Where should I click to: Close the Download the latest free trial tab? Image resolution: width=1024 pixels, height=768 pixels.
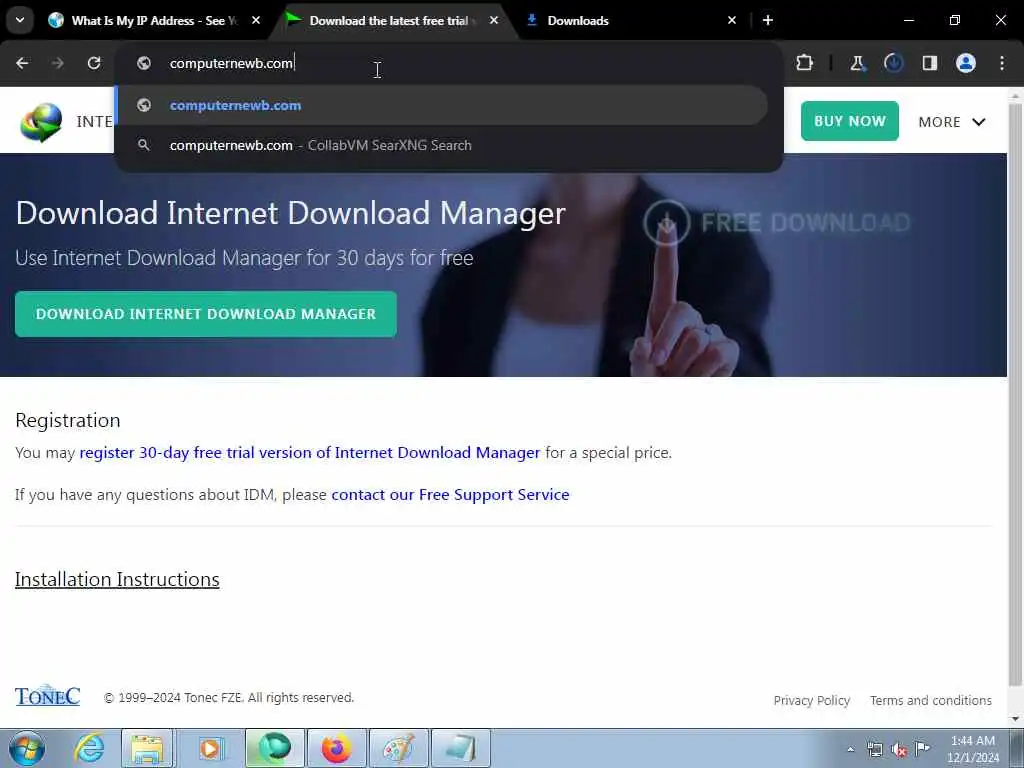(494, 20)
